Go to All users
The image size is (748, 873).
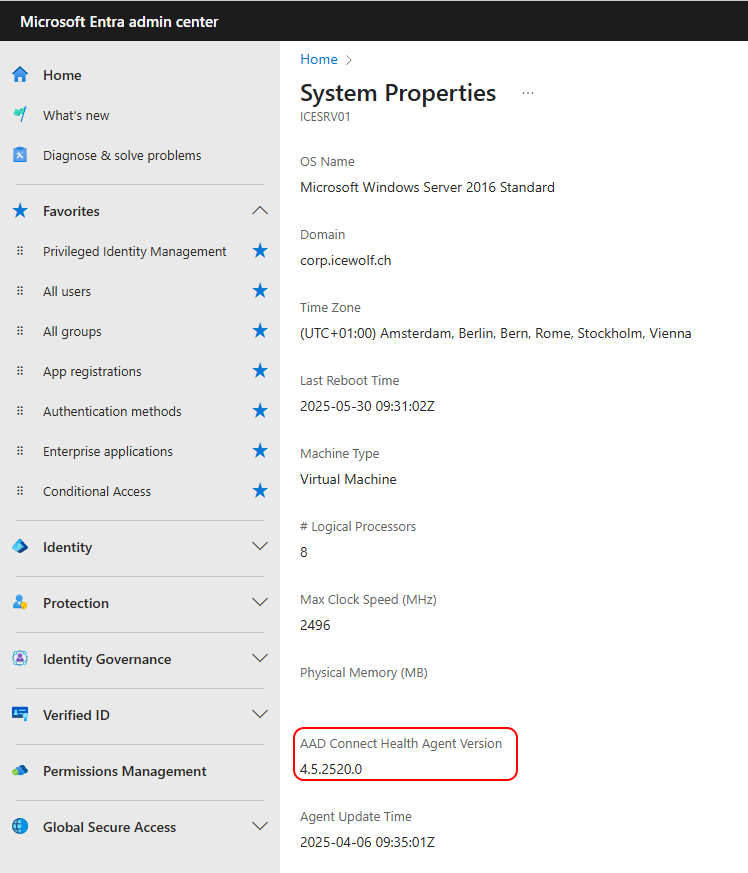(x=67, y=291)
